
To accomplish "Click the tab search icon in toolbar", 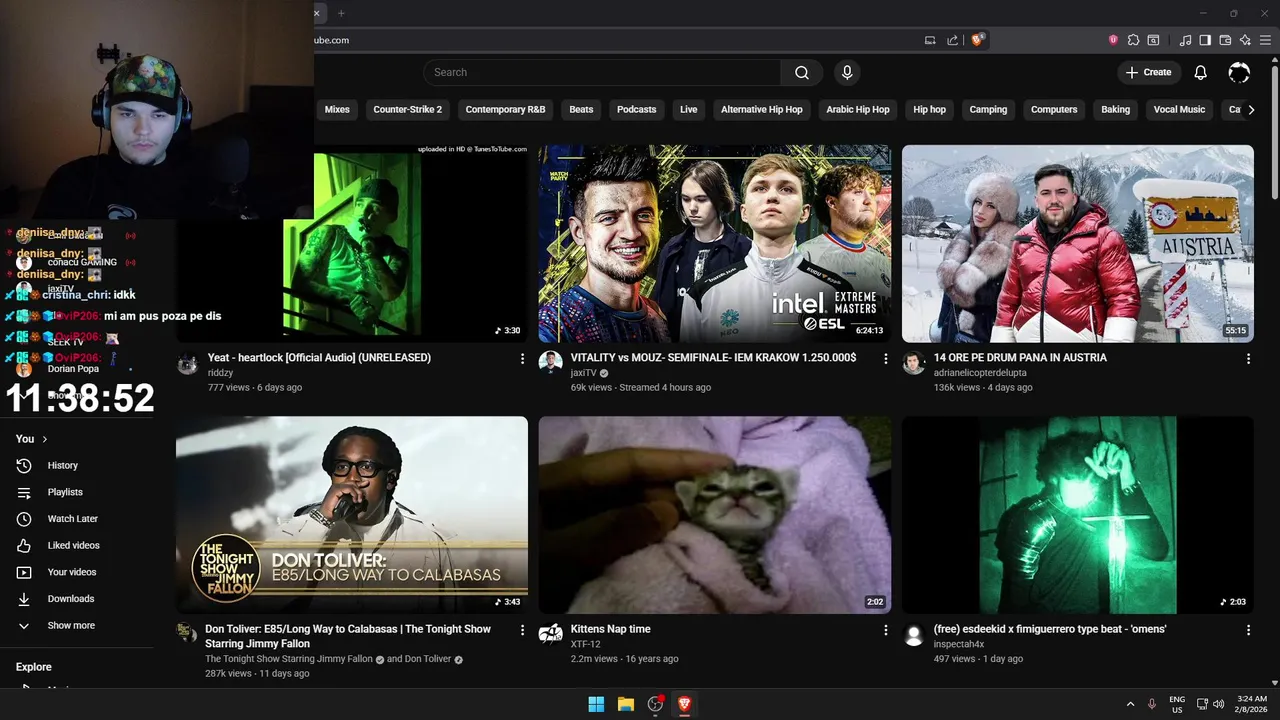I will click(x=1153, y=40).
